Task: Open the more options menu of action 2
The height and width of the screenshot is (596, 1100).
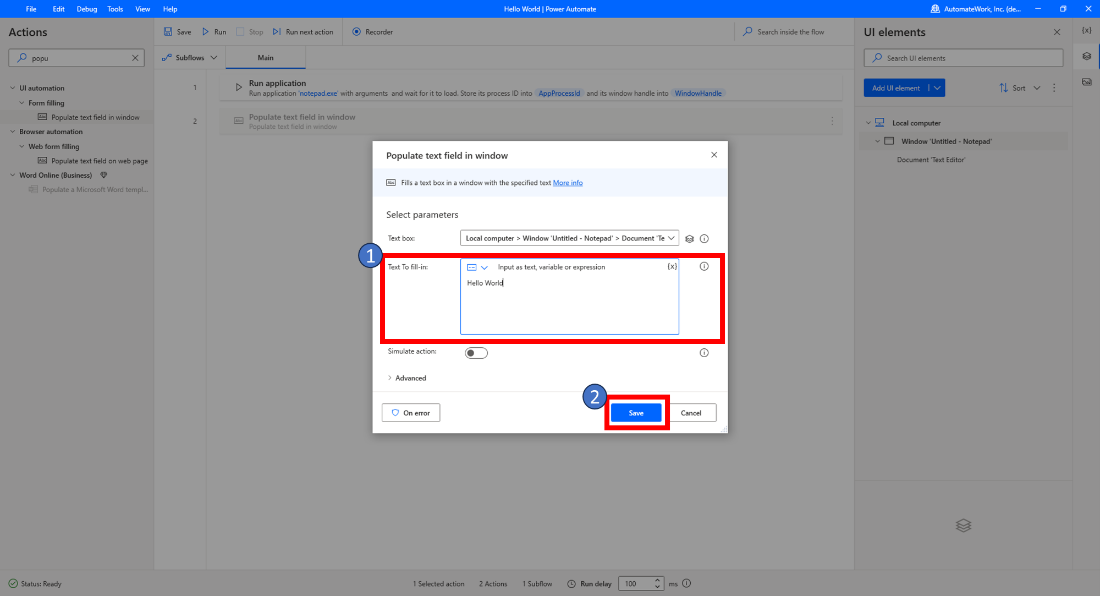Action: pos(833,121)
